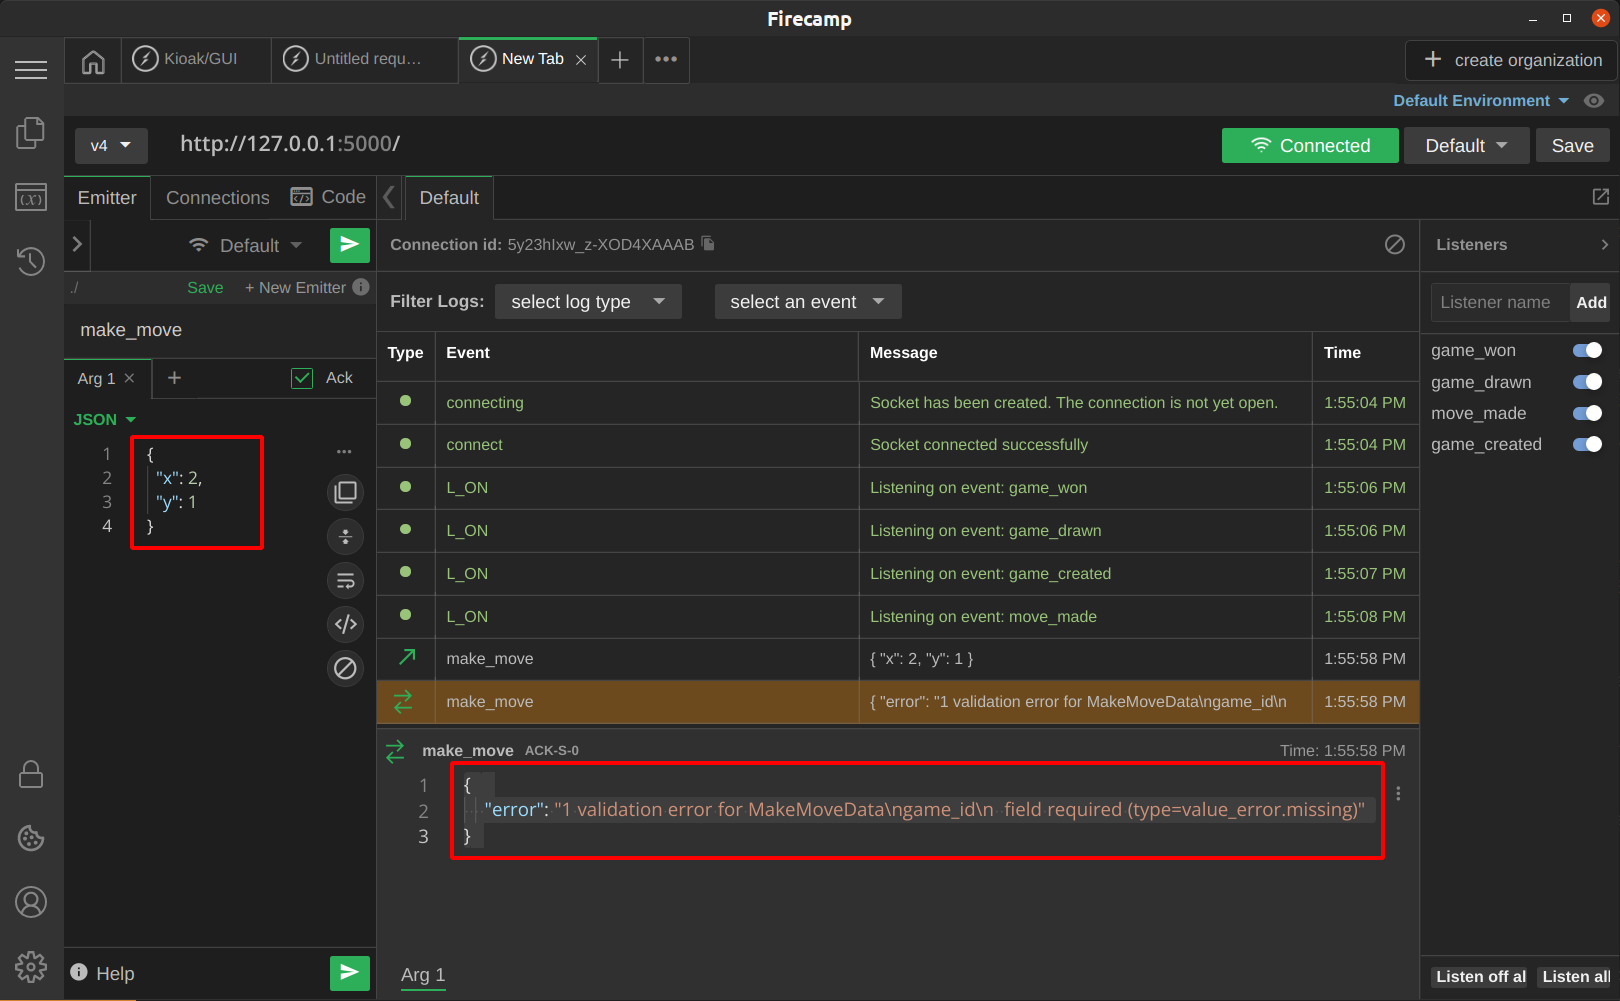Viewport: 1620px width, 1001px height.
Task: Open the Kioak/GUI request tab
Action: pyautogui.click(x=197, y=59)
